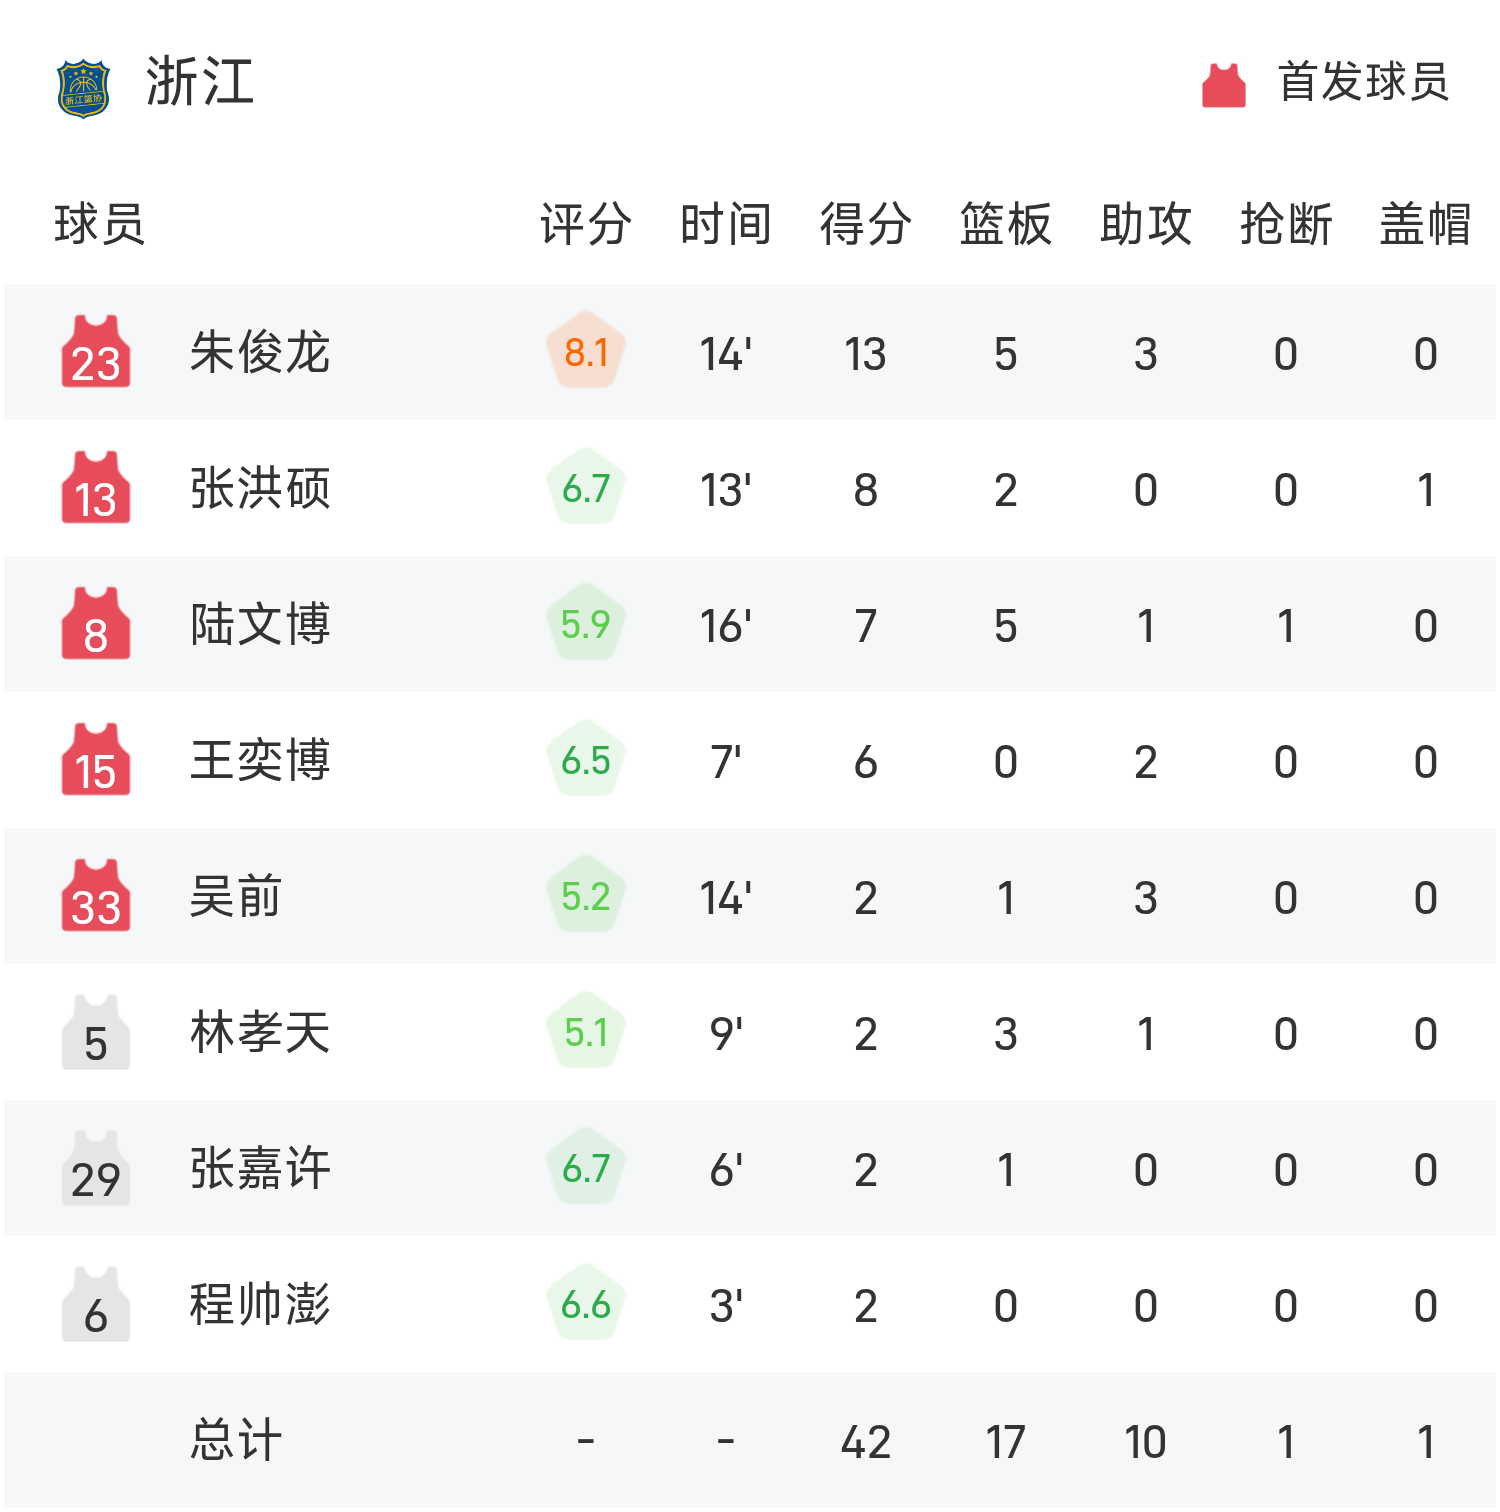Click jersey number 13 icon
The width and height of the screenshot is (1500, 1512).
tap(96, 488)
